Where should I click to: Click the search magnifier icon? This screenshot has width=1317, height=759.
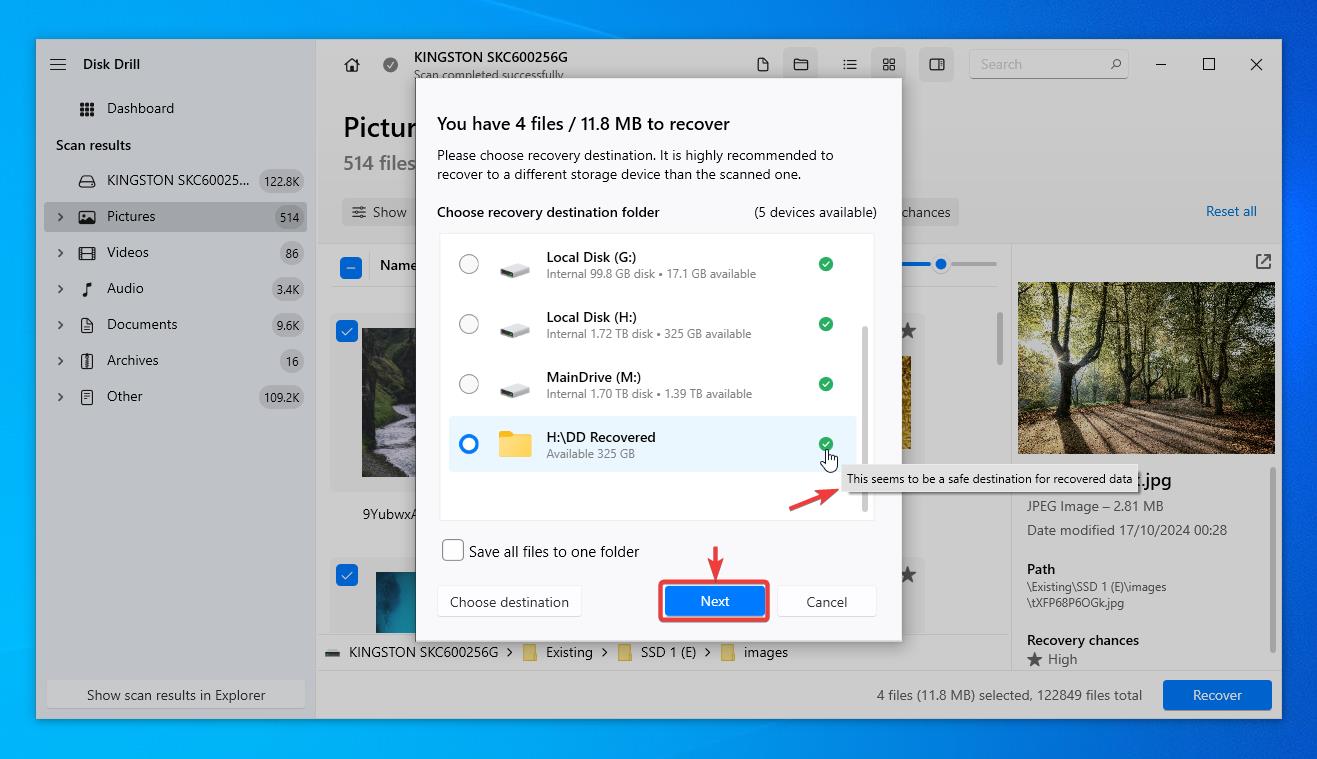click(x=1116, y=64)
